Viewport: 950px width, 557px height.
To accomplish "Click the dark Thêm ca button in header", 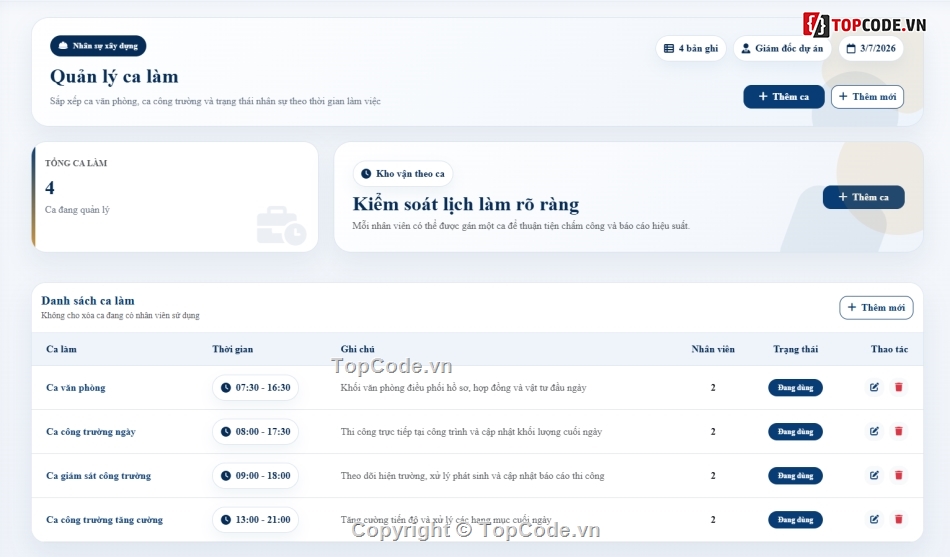I will point(783,97).
